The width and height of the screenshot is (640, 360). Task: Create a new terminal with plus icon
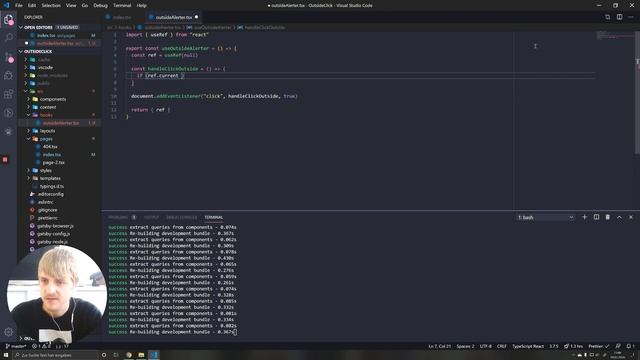pyautogui.click(x=584, y=217)
